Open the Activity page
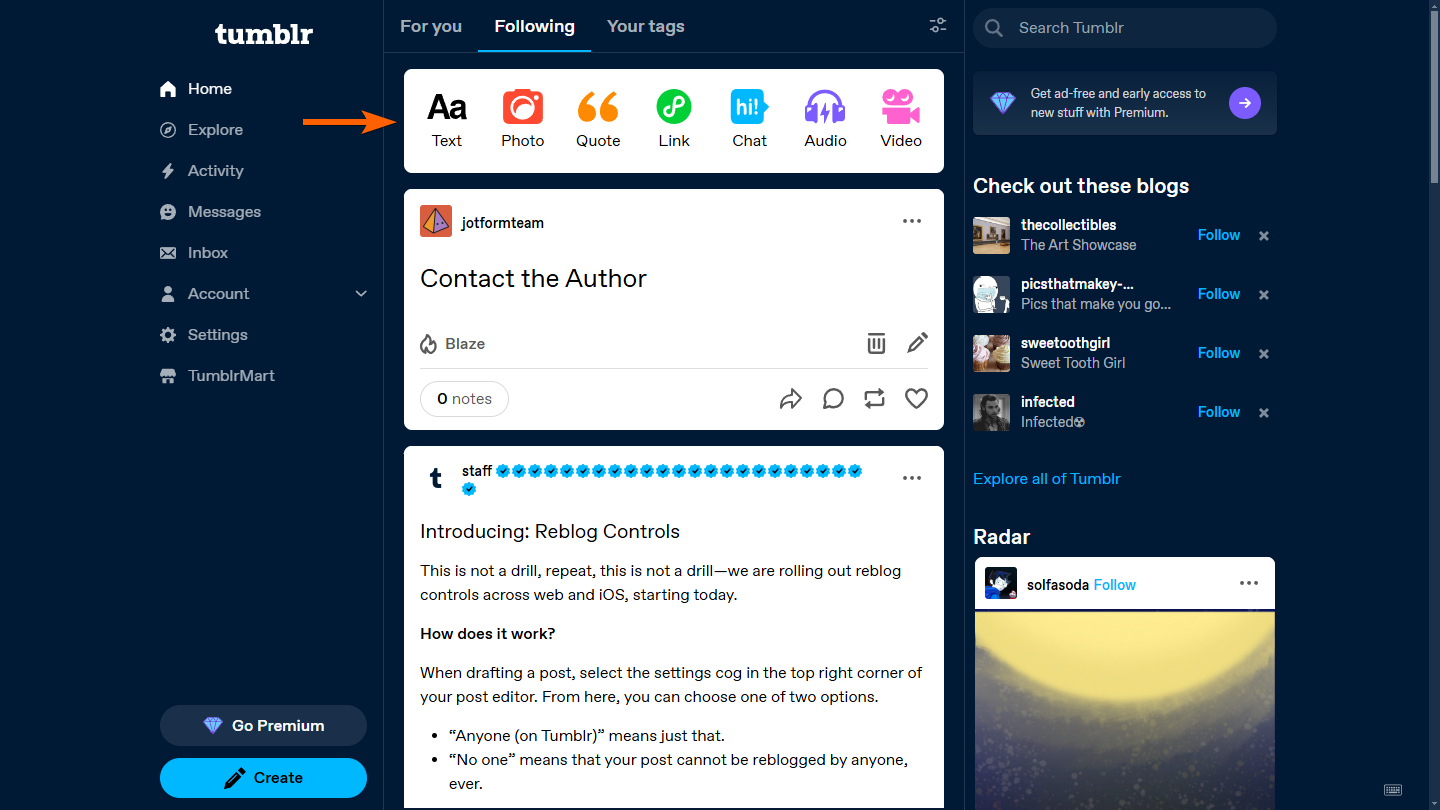Screen dimensions: 1440x810 pyautogui.click(x=202, y=171)
